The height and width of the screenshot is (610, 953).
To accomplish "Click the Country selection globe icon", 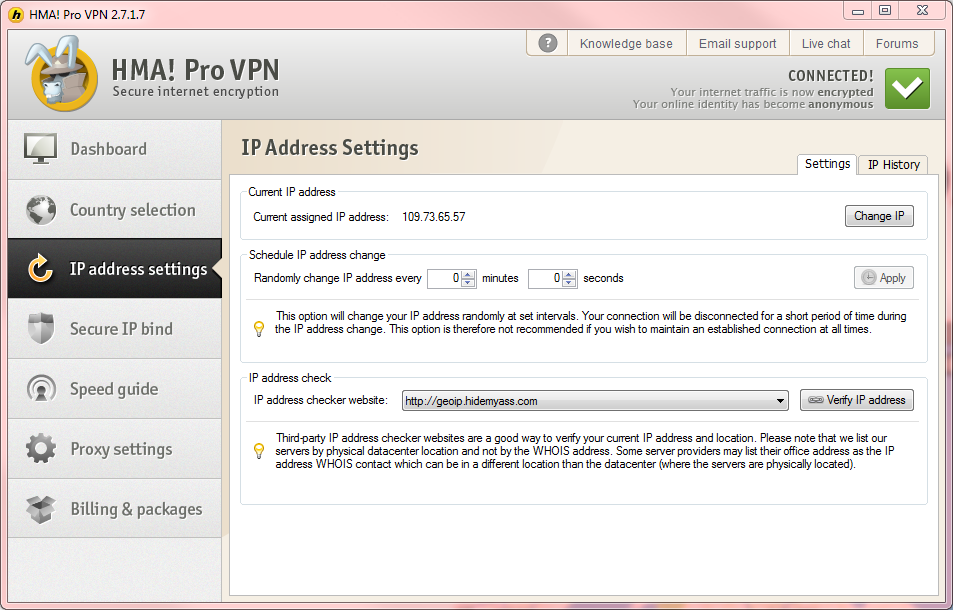I will coord(41,210).
